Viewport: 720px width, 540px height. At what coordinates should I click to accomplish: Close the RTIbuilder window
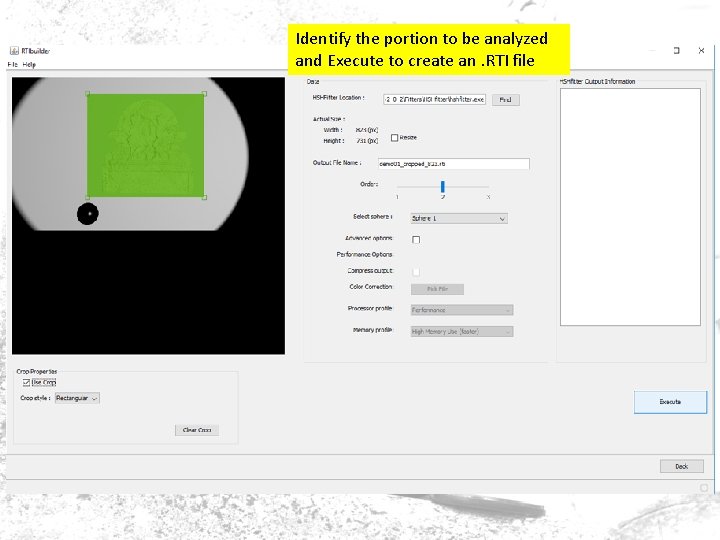point(701,51)
